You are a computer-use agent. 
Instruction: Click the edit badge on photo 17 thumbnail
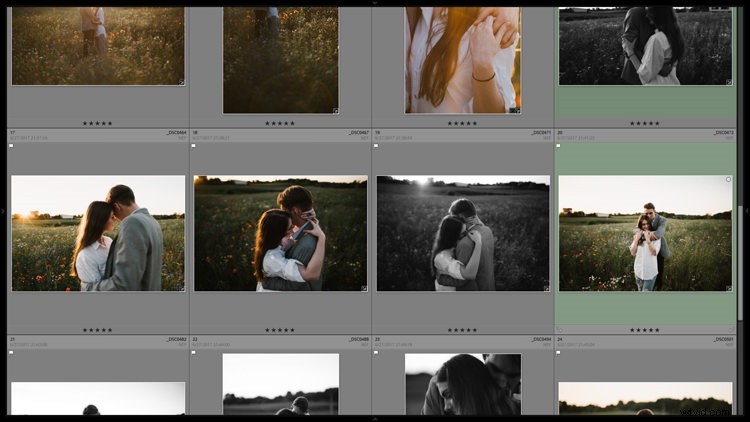tap(181, 289)
